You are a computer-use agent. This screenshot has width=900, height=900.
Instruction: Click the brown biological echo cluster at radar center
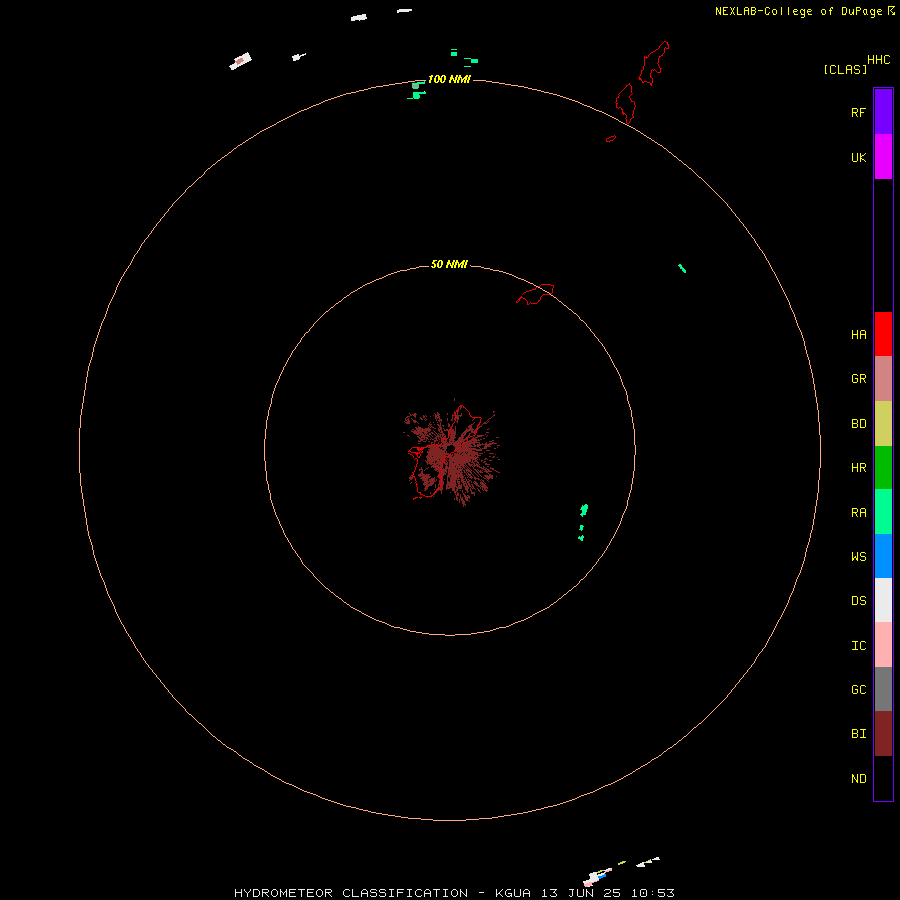click(x=452, y=453)
